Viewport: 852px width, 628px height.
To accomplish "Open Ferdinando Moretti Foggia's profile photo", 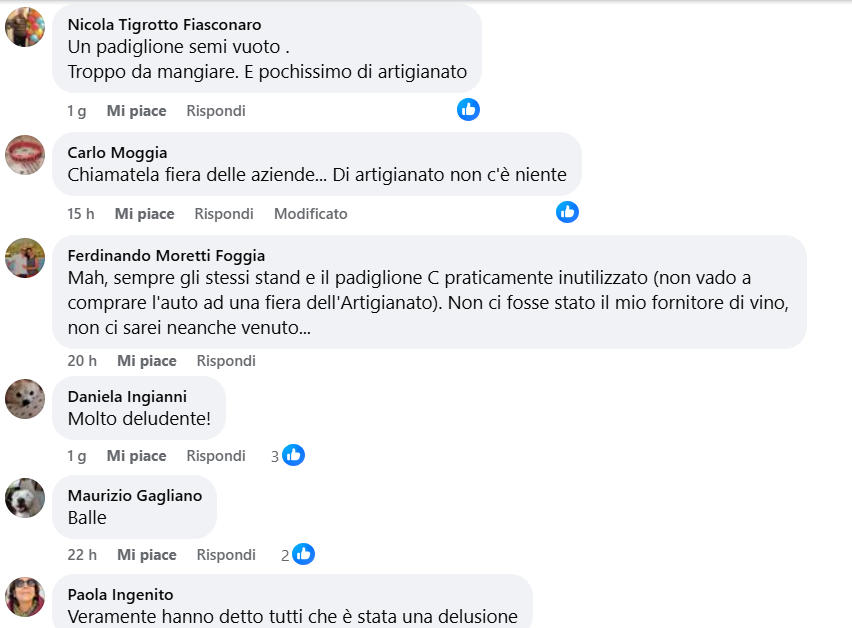I will pos(25,258).
